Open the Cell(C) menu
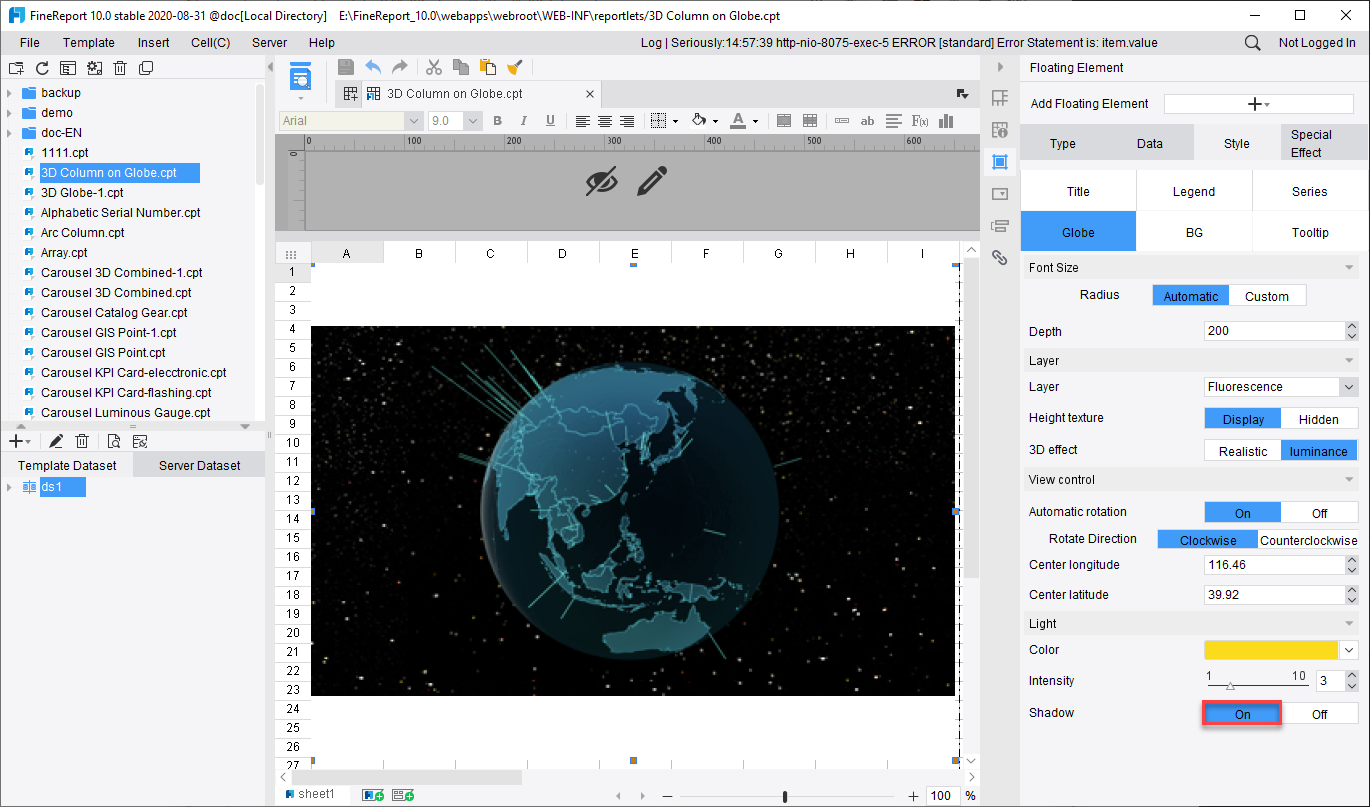This screenshot has height=807, width=1370. [210, 43]
